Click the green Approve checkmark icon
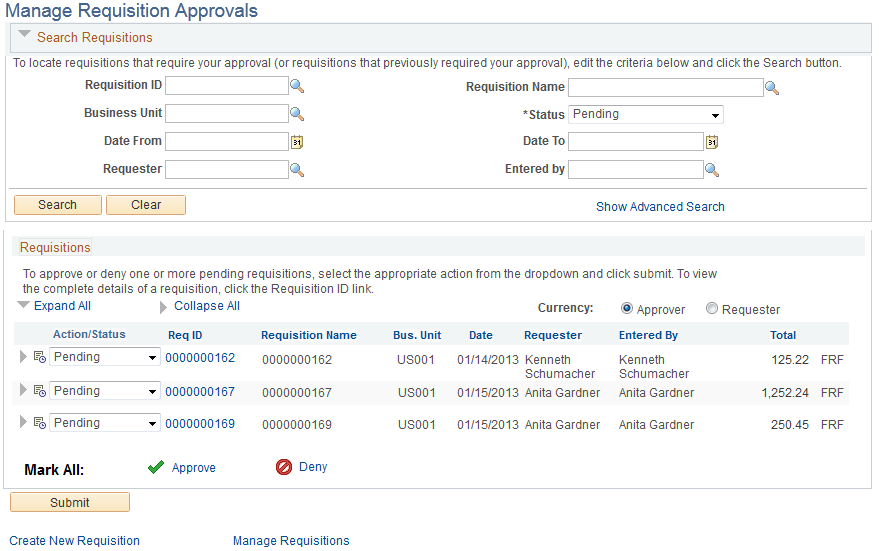 point(156,467)
